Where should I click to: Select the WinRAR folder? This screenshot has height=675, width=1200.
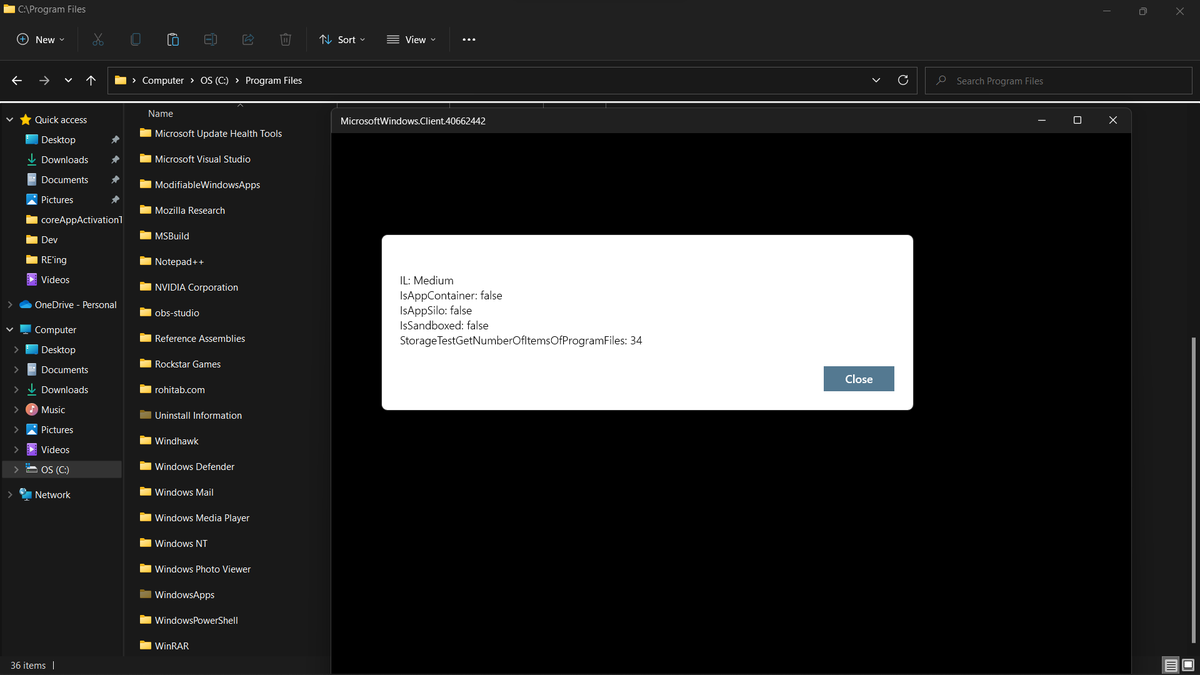click(x=164, y=646)
